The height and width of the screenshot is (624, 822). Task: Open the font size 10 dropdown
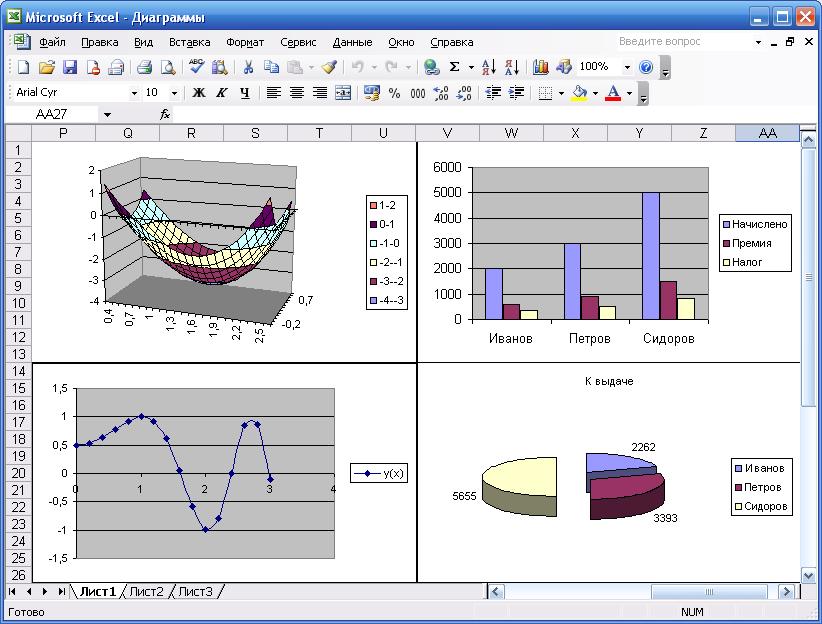point(175,93)
